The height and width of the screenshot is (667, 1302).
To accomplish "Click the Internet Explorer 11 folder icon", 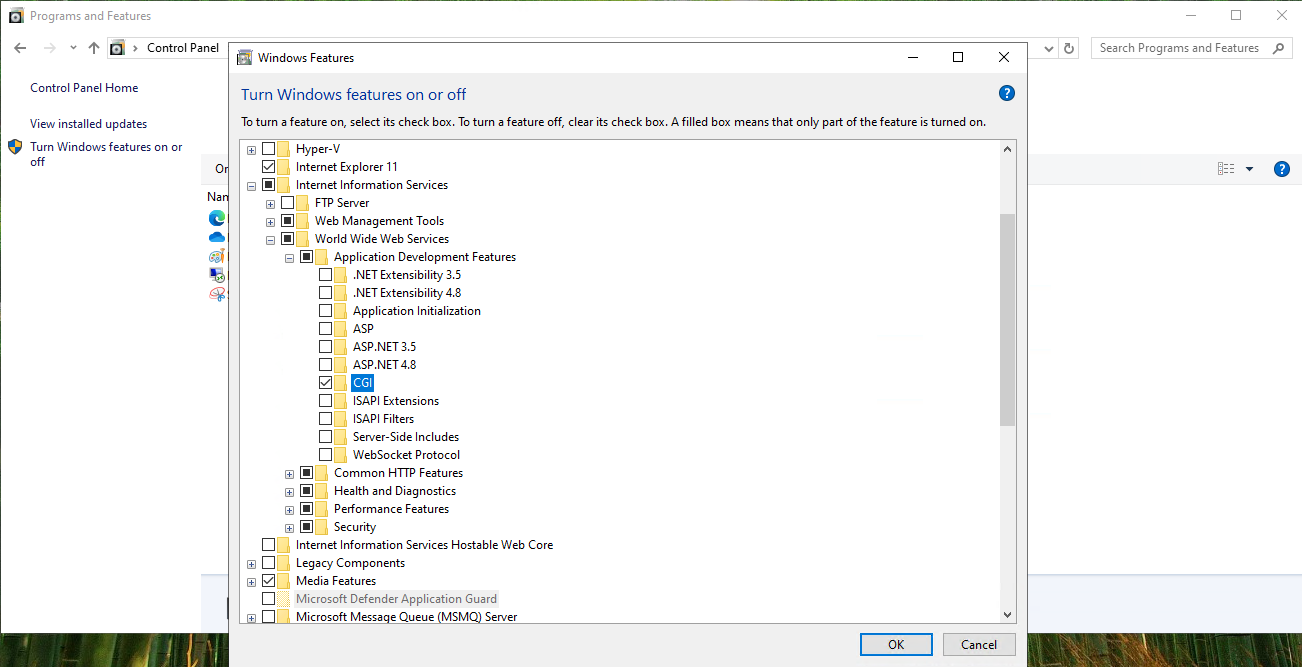I will pyautogui.click(x=284, y=167).
